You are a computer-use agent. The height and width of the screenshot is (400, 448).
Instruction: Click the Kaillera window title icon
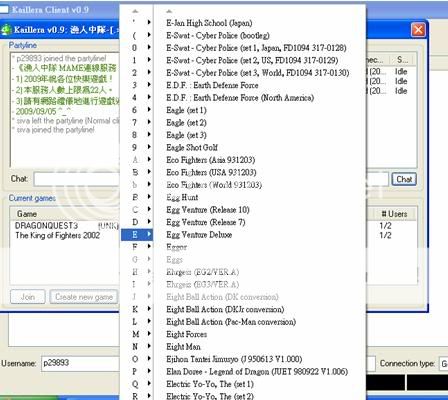point(6,30)
